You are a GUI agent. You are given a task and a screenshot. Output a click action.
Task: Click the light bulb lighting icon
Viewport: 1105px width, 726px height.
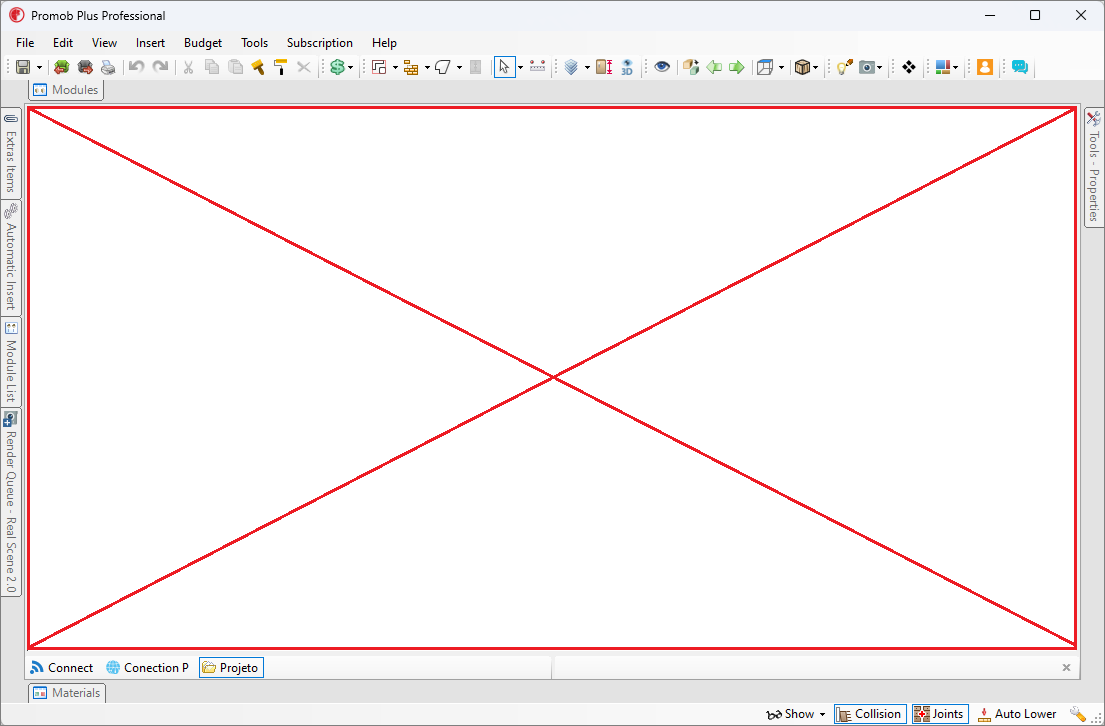tap(844, 67)
